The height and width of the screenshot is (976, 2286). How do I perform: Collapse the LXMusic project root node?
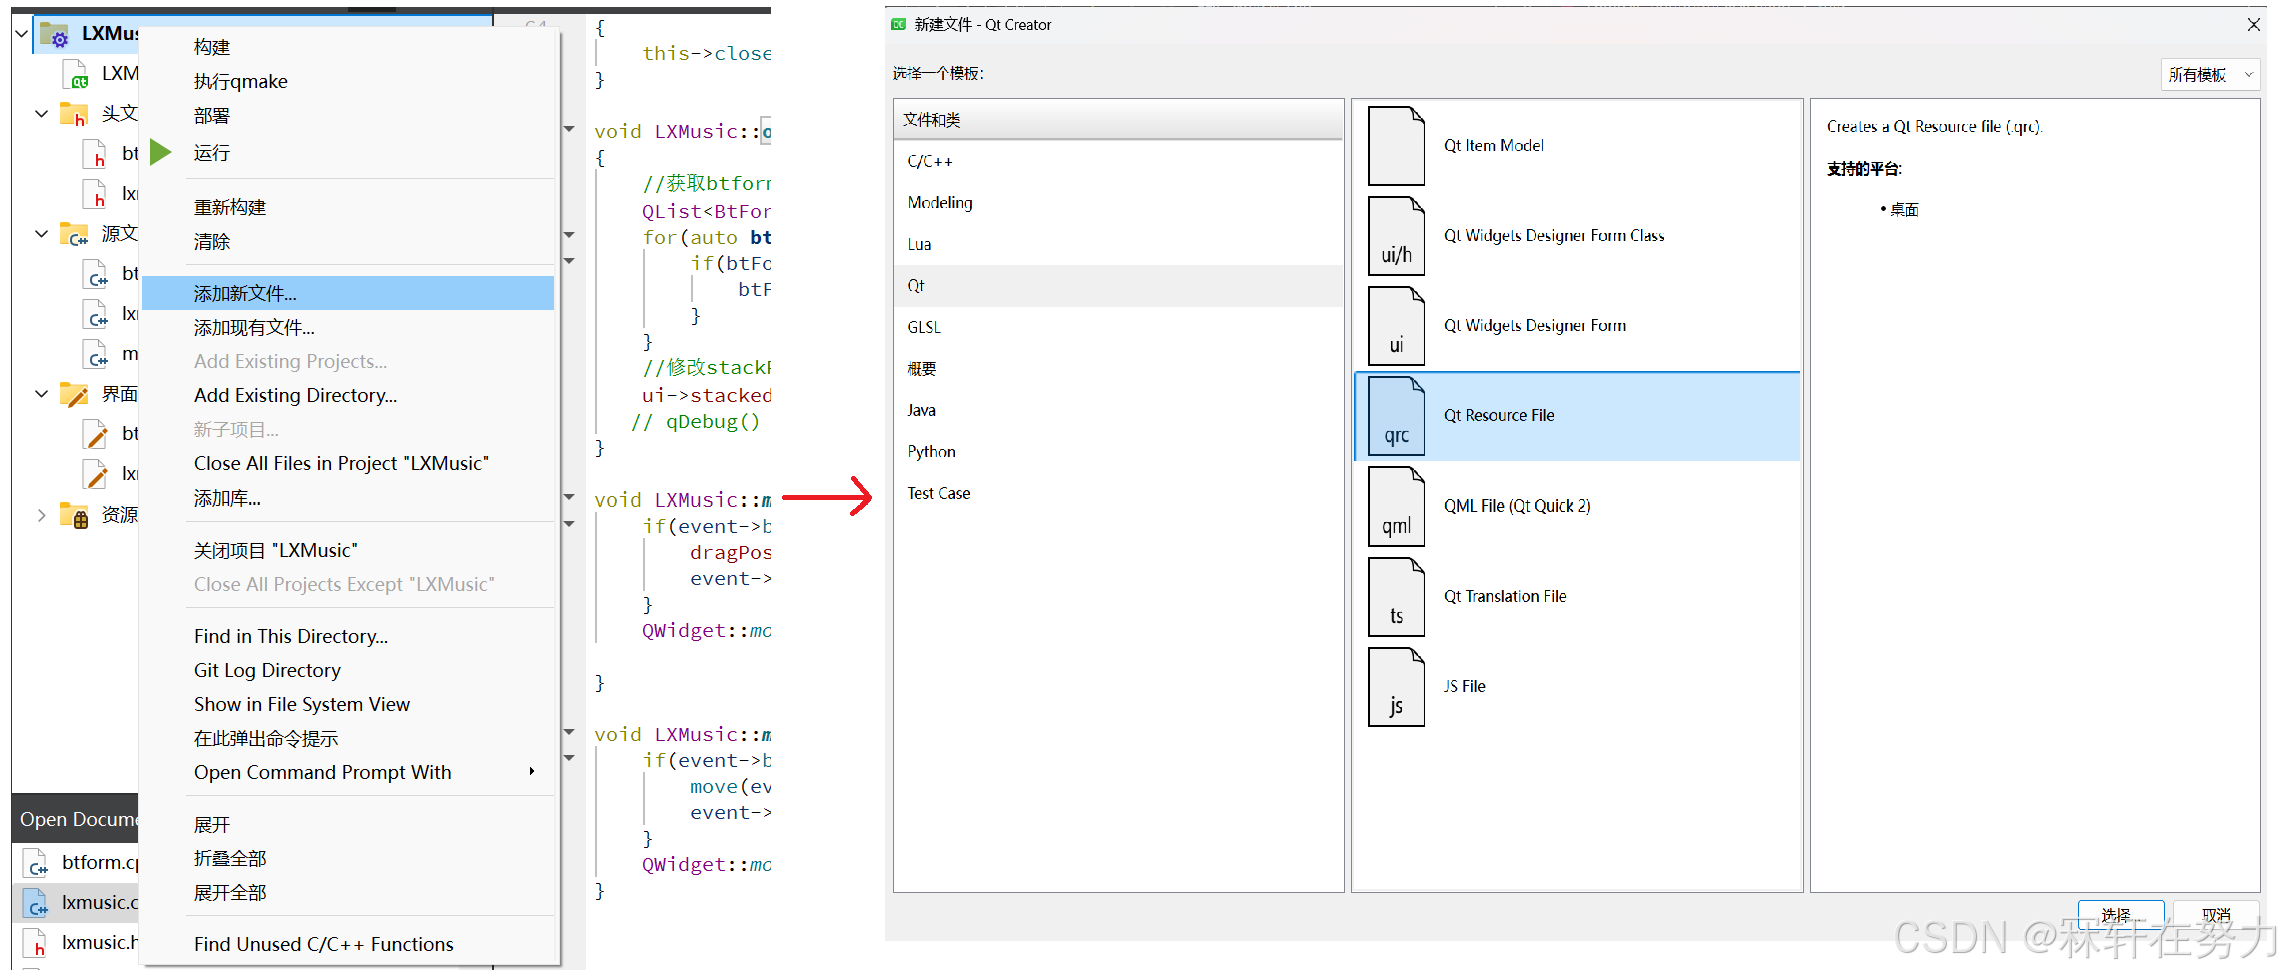[x=21, y=34]
